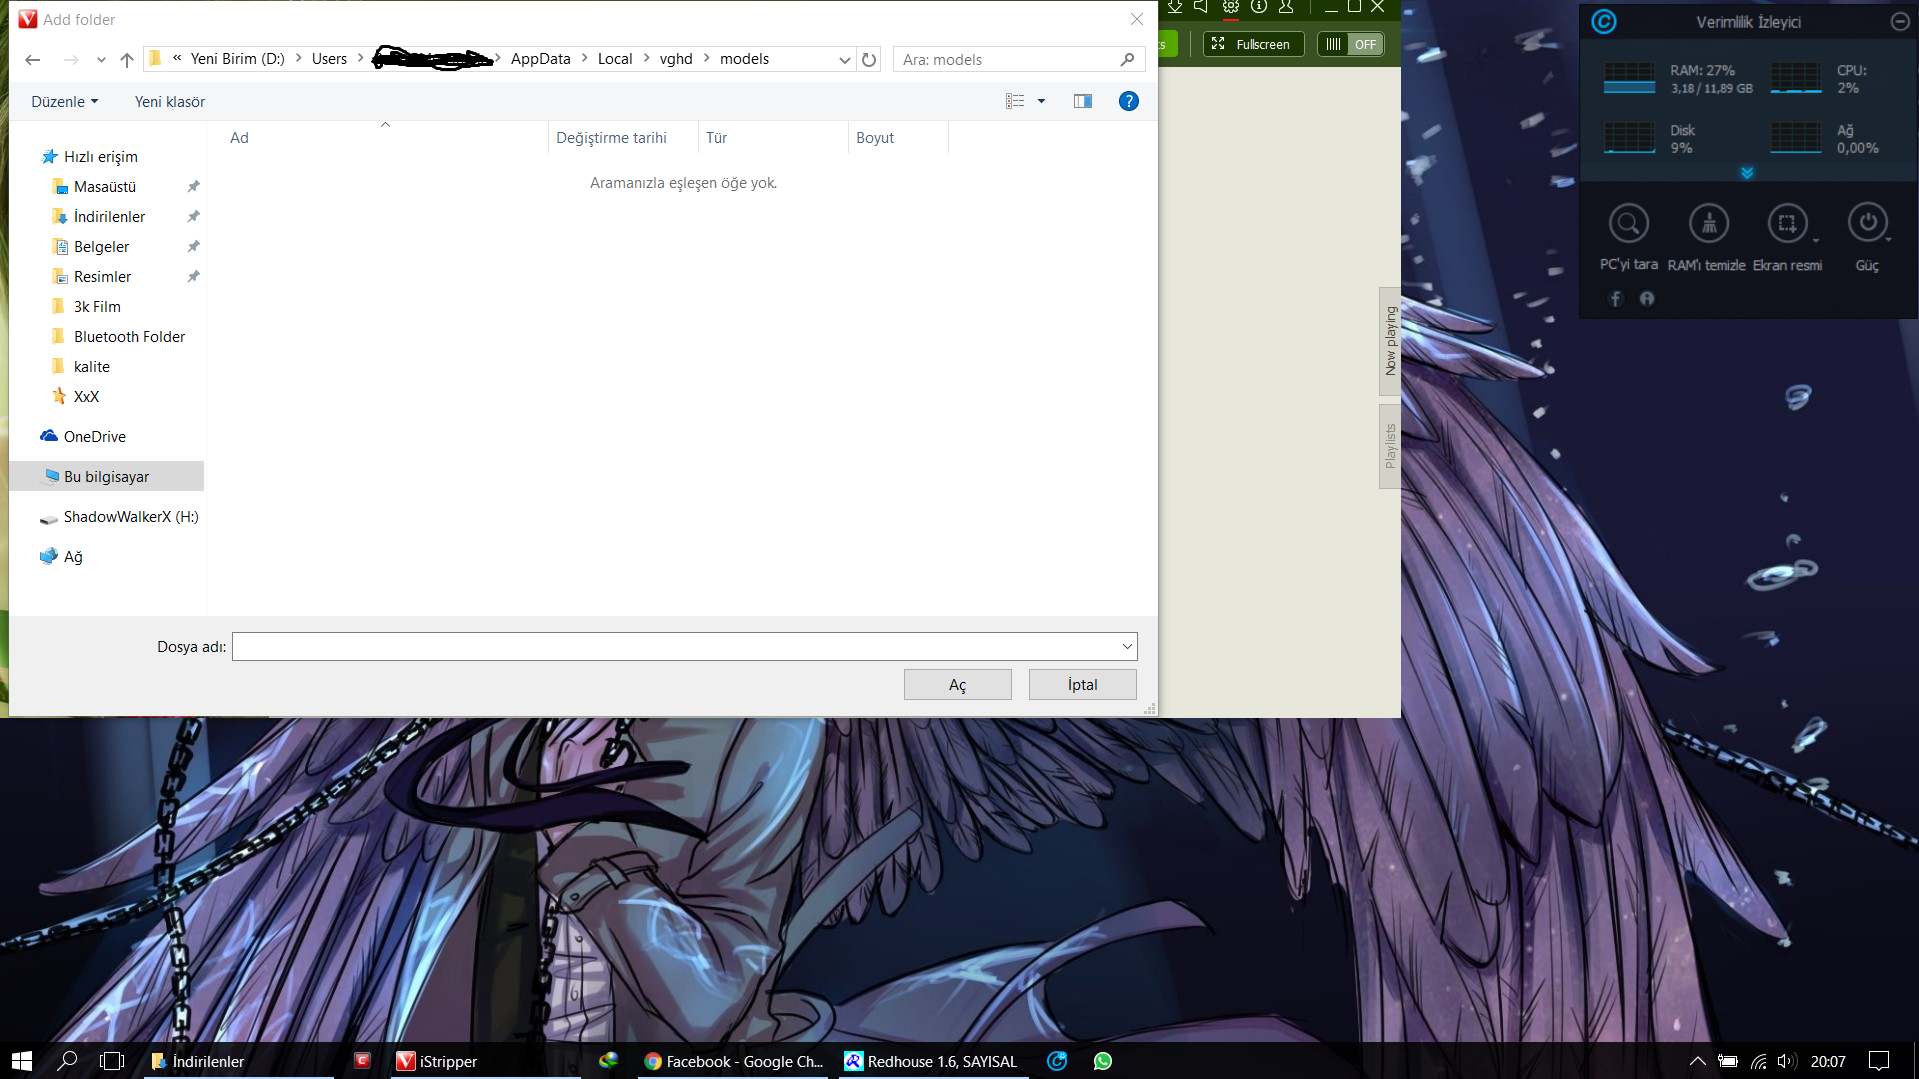Click the vghd breadcrumb segment
The image size is (1919, 1079).
(676, 59)
